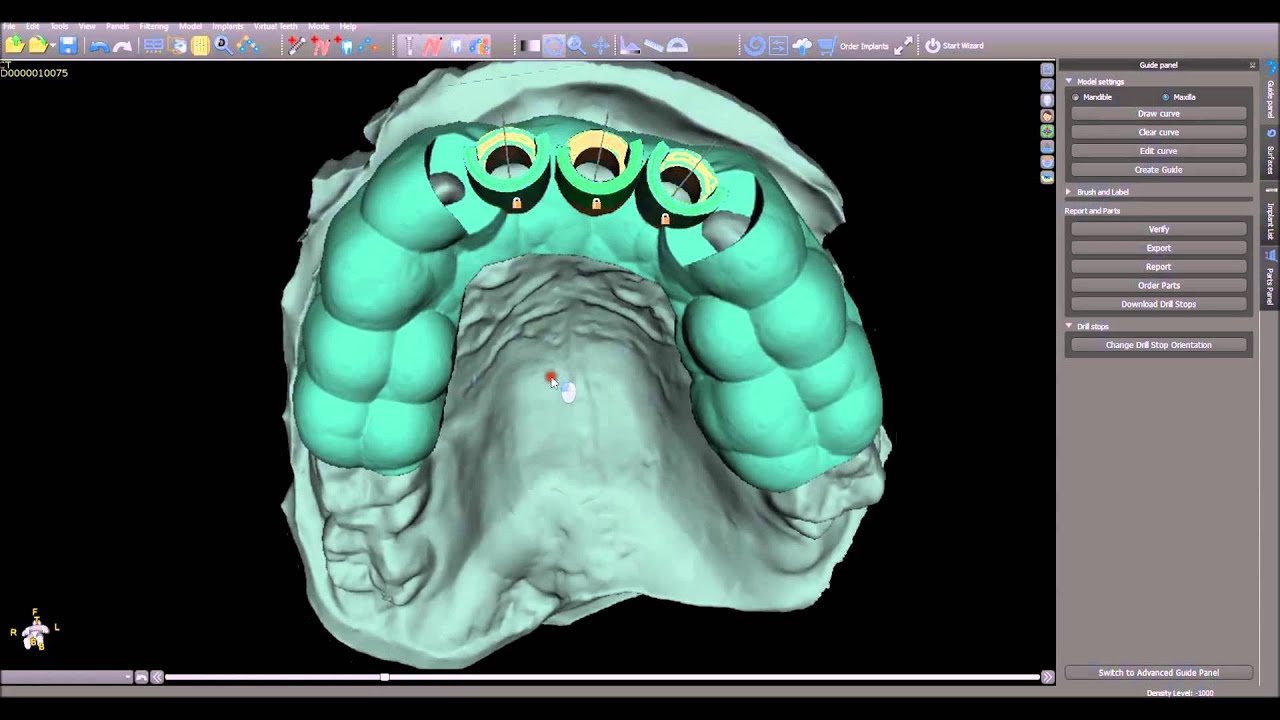Open the Virtual Teeth menu
The image size is (1280, 720).
(x=275, y=26)
